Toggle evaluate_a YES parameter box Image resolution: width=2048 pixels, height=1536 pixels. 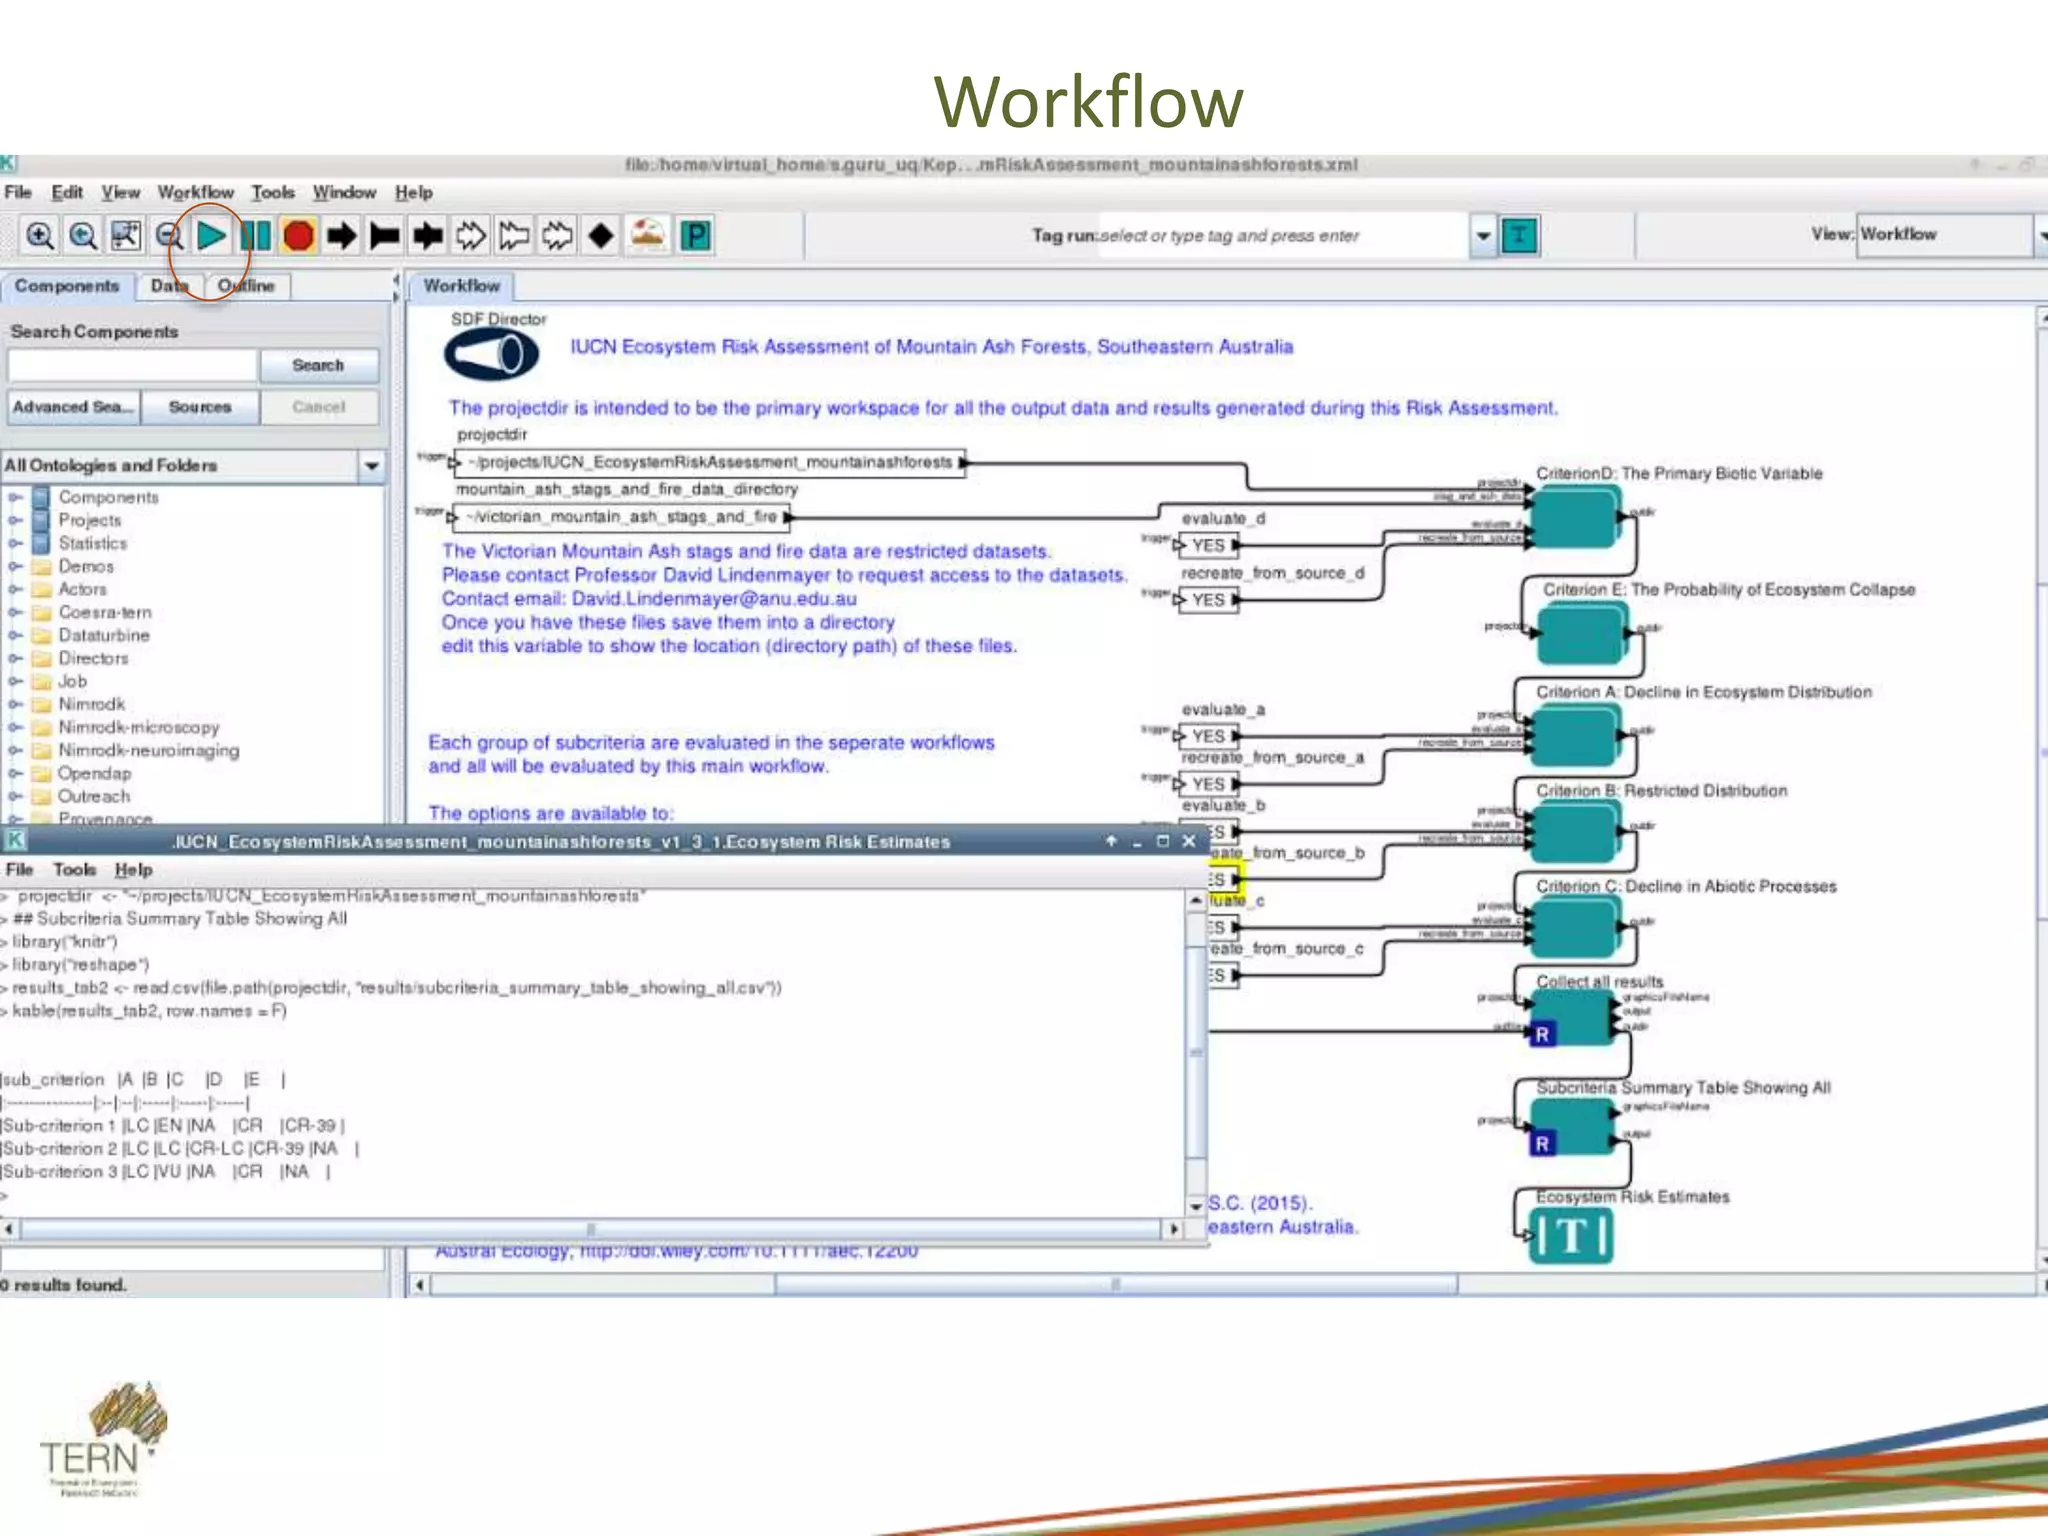pos(1208,736)
